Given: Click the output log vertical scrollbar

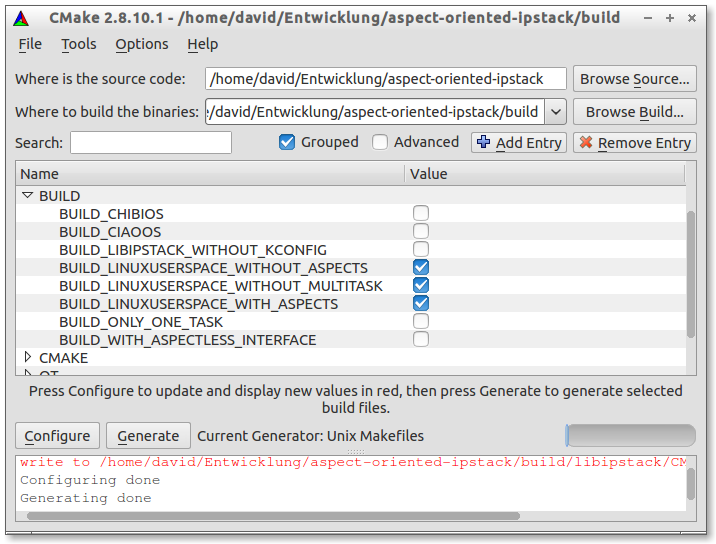Looking at the screenshot, I should pyautogui.click(x=691, y=484).
